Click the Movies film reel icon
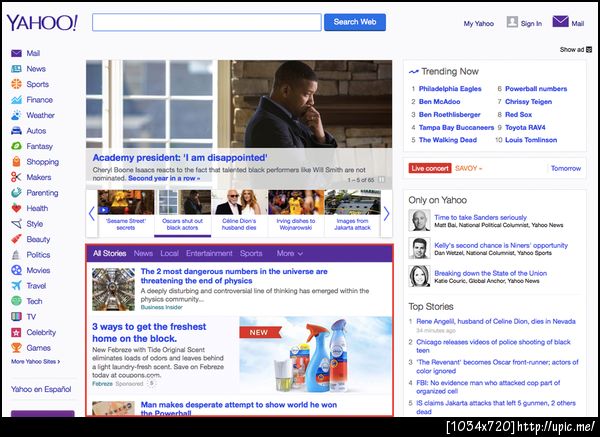 [x=16, y=270]
